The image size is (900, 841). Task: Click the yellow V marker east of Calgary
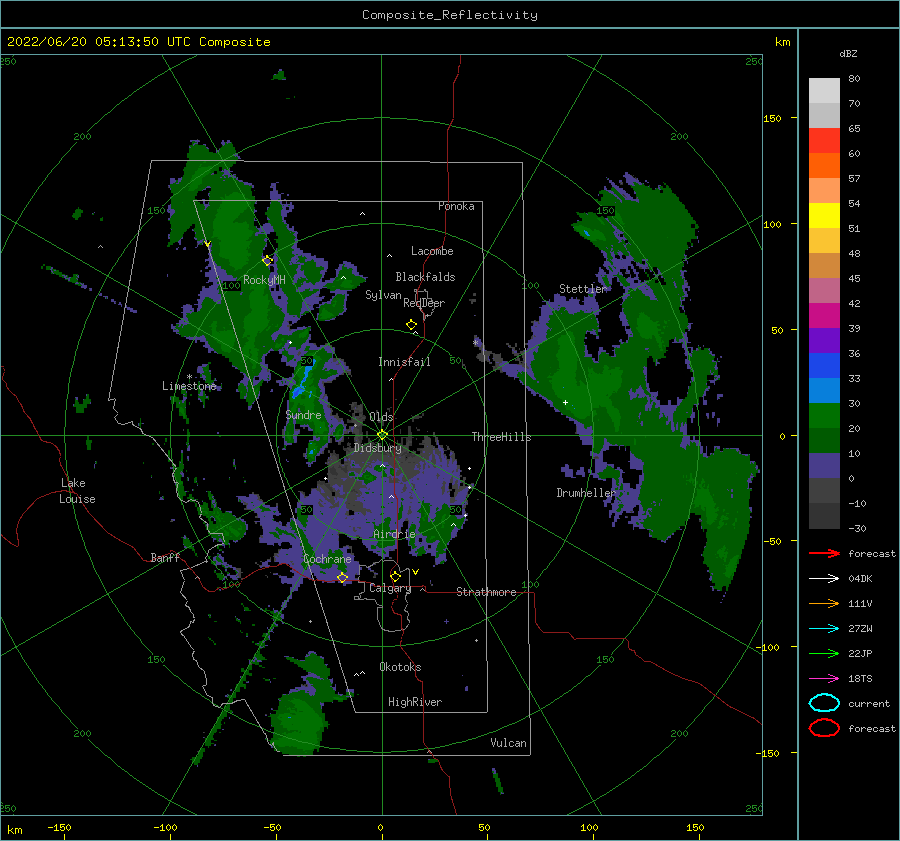[415, 572]
